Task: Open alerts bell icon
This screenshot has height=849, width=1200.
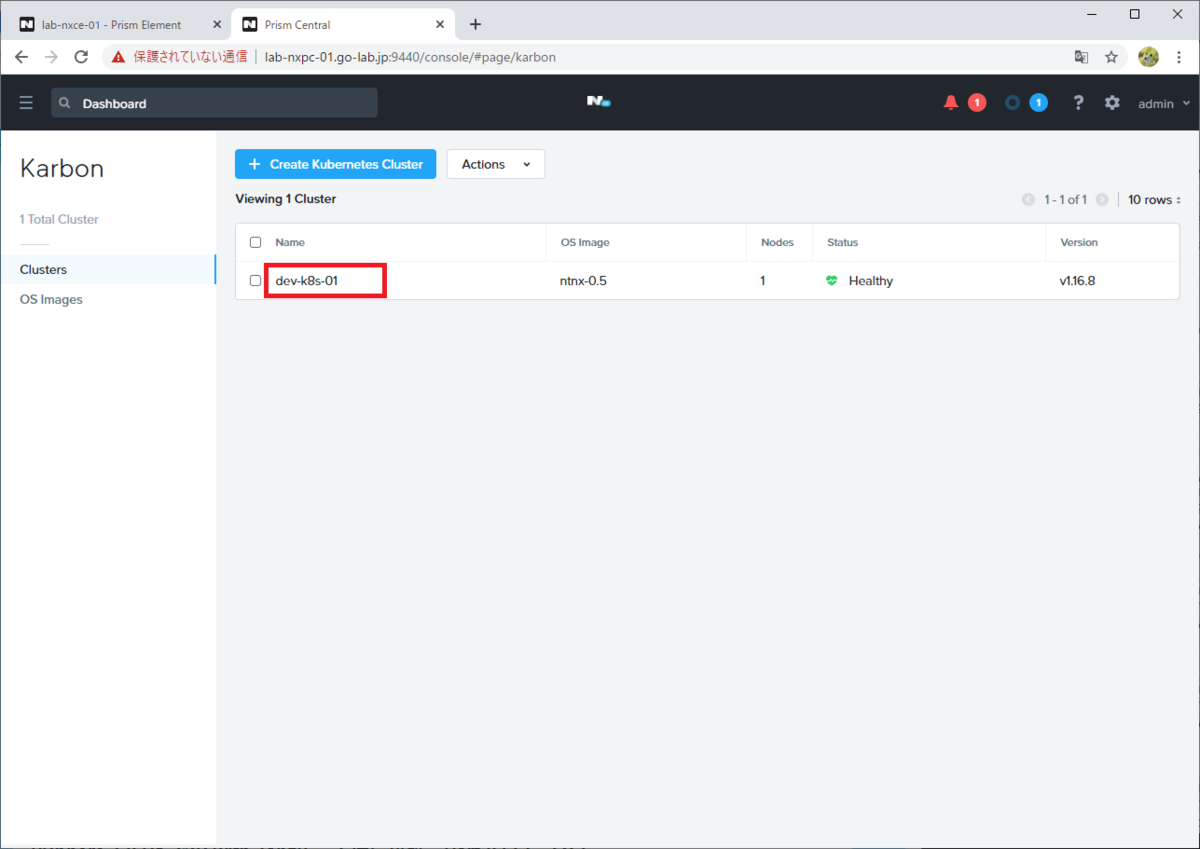Action: coord(951,103)
